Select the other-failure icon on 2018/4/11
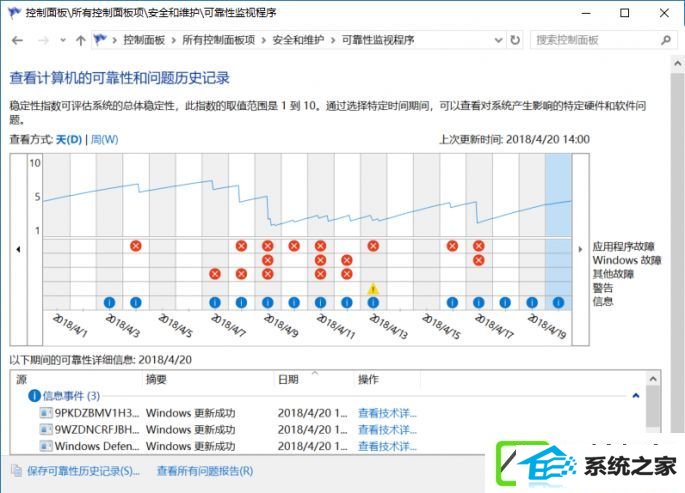The height and width of the screenshot is (493, 685). coord(320,274)
